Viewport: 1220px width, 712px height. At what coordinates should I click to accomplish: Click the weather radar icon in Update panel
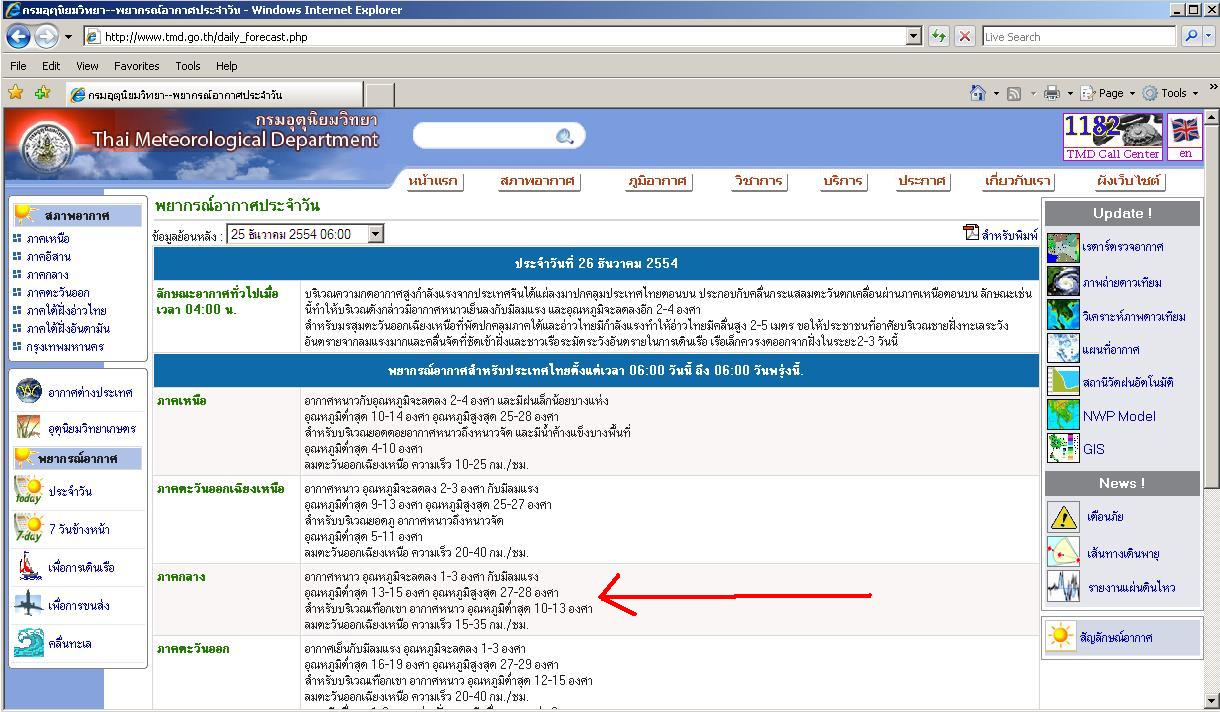[1063, 247]
